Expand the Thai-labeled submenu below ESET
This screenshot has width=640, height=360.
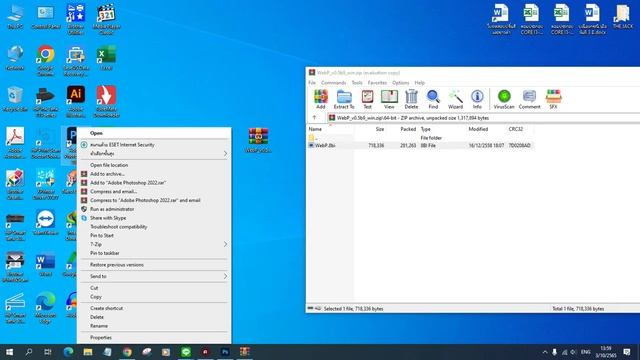154,153
